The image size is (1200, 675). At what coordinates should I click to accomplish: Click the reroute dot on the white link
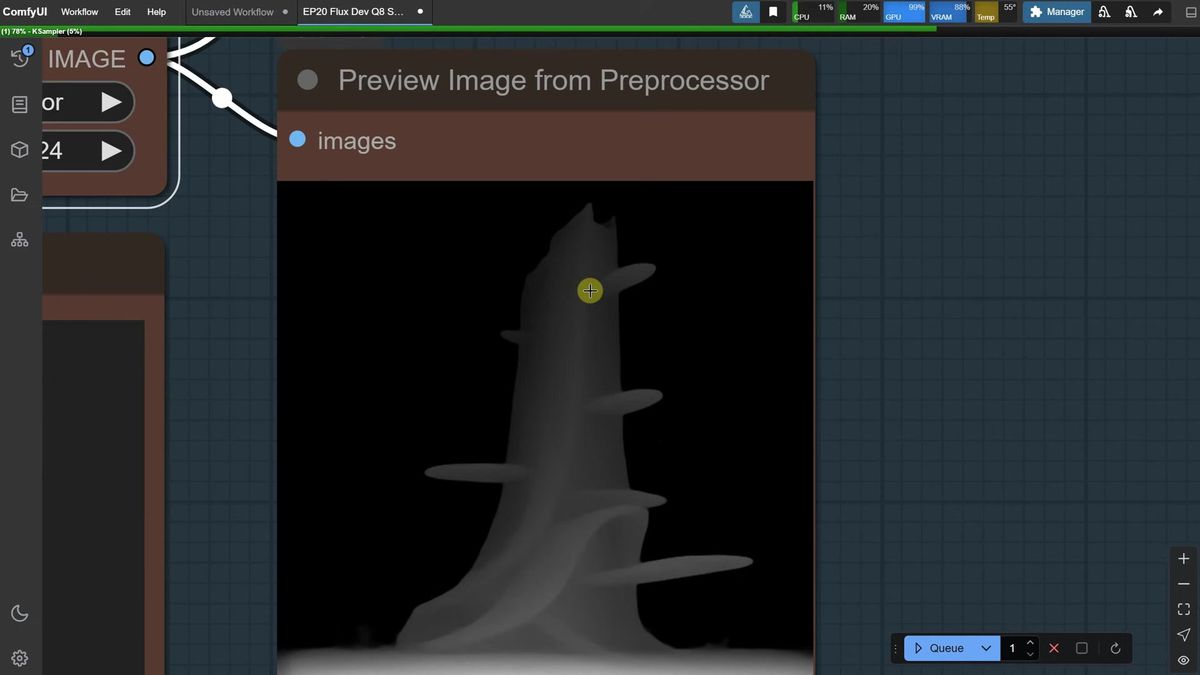(222, 98)
